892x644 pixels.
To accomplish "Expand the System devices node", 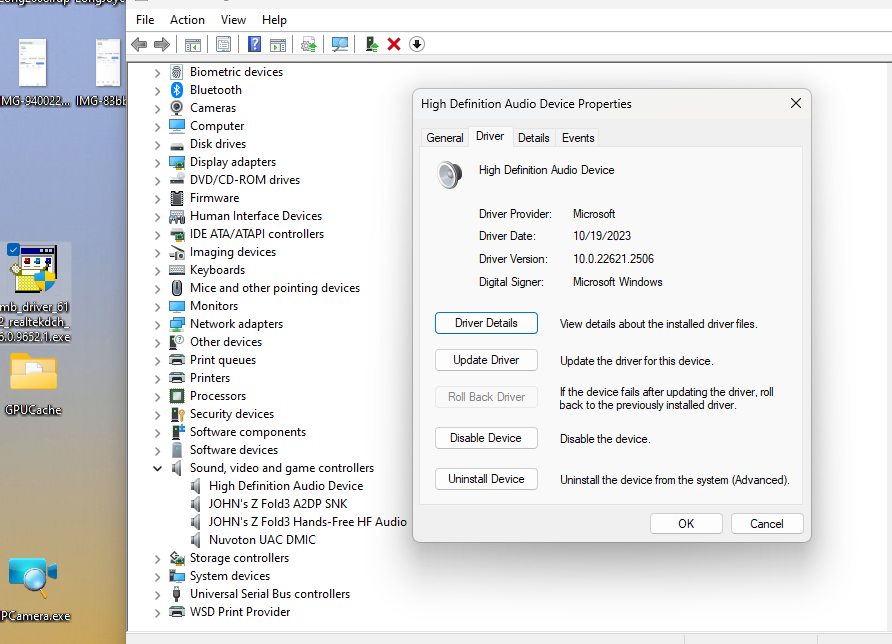I will pos(158,577).
